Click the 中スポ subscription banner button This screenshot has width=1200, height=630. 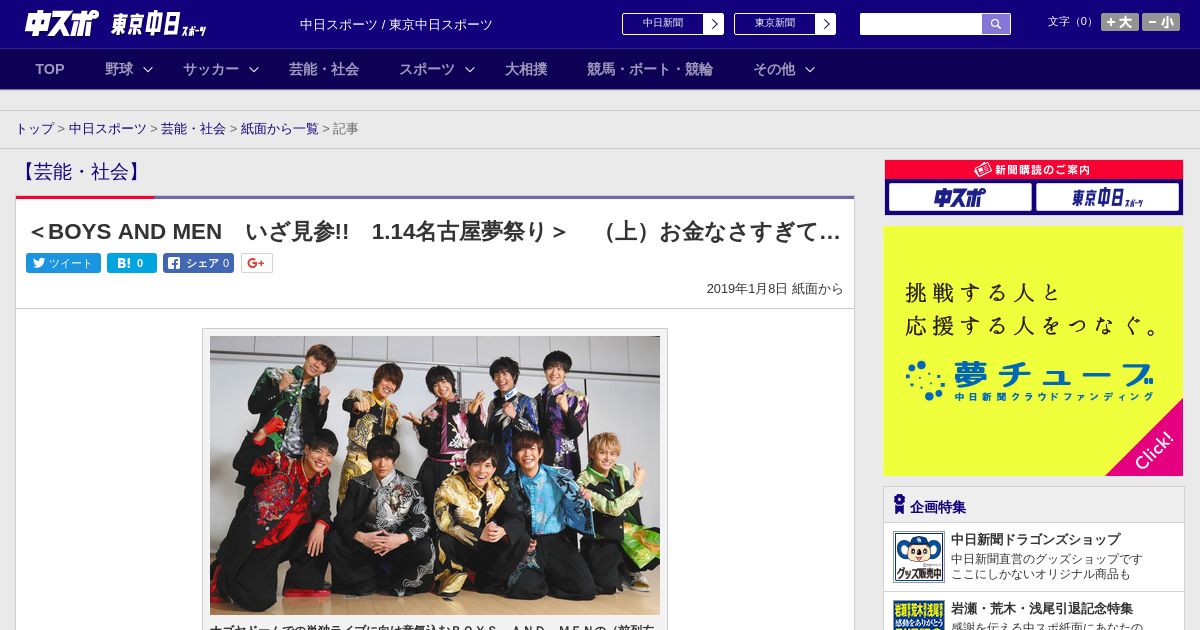click(x=960, y=197)
